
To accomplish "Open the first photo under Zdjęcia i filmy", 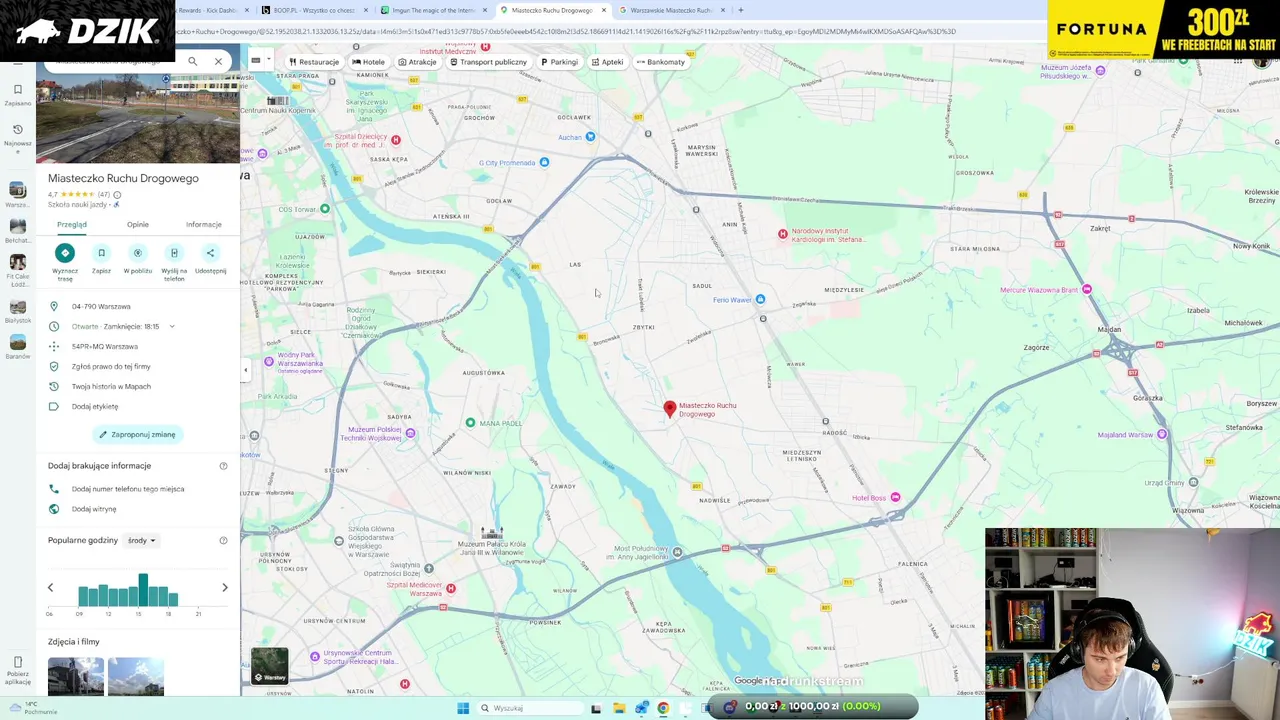I will tap(76, 676).
